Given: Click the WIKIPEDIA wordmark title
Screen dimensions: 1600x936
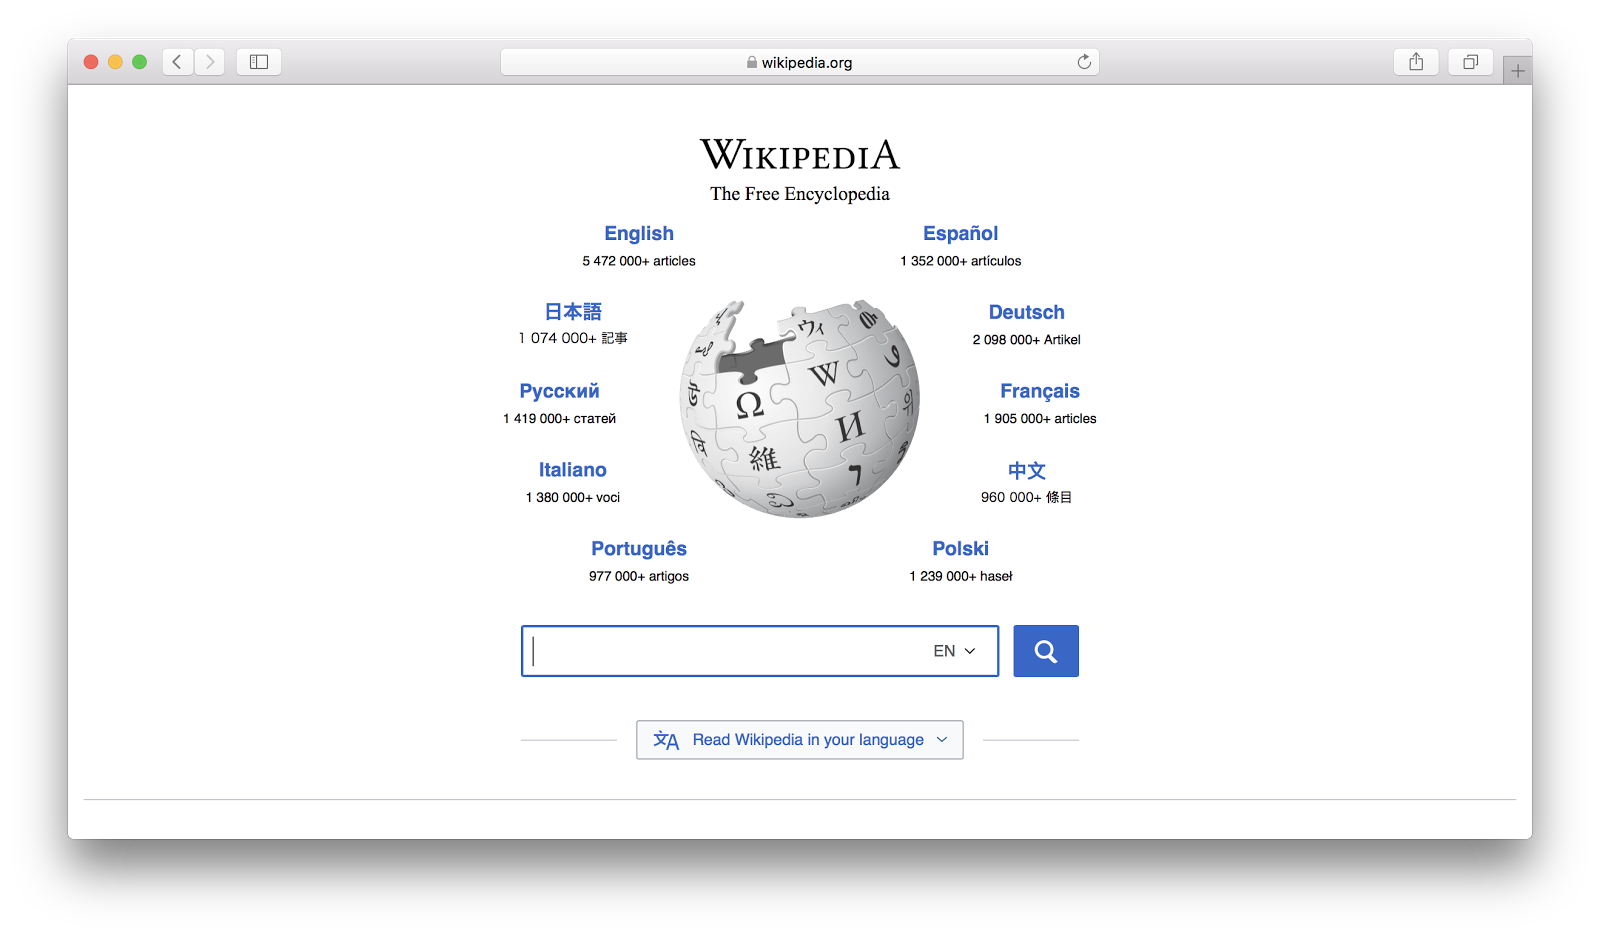Looking at the screenshot, I should click(x=800, y=155).
